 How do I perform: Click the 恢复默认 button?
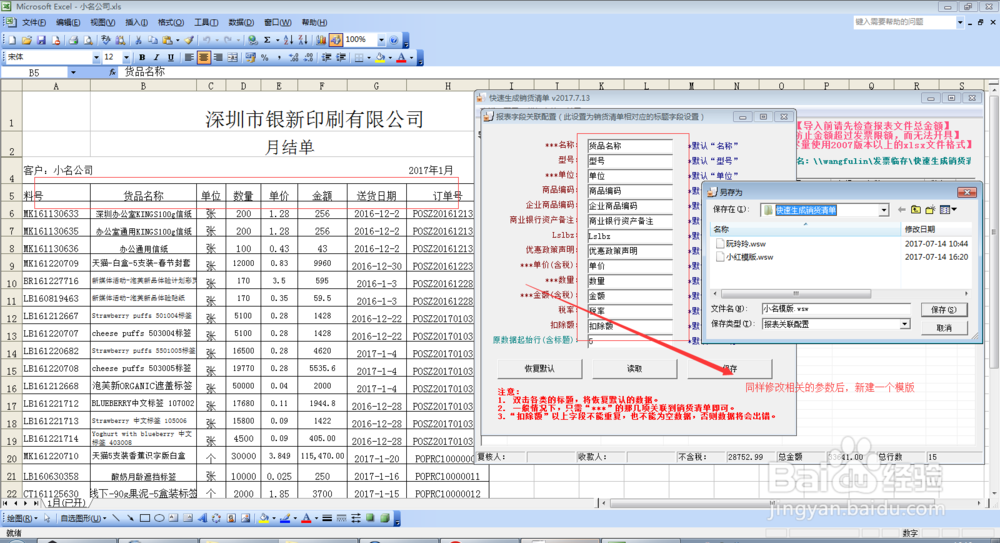click(540, 369)
